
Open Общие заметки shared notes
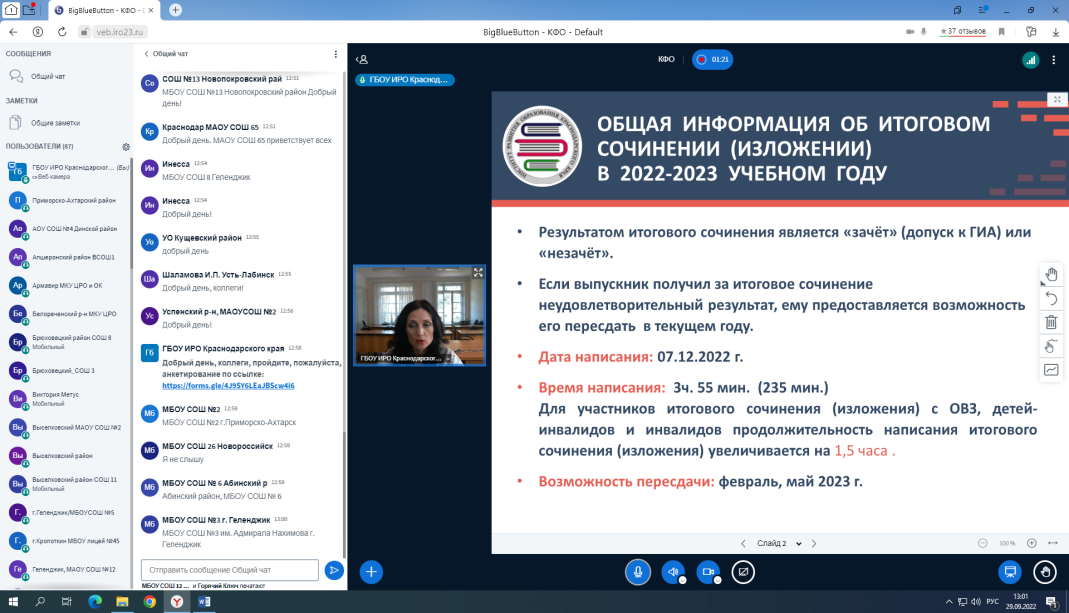tap(55, 122)
